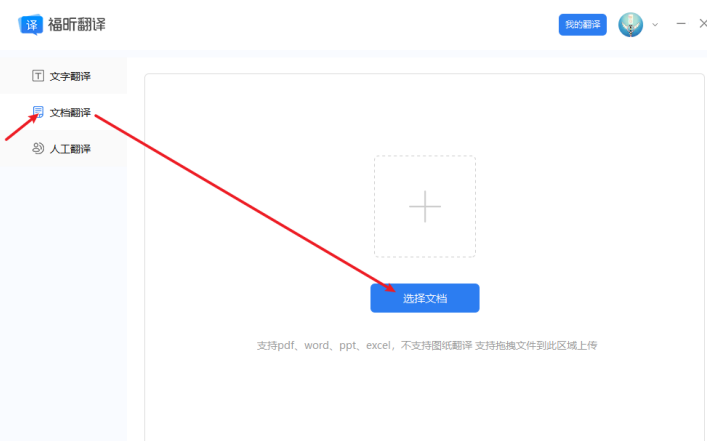Screen dimensions: 707x441
Task: Click the 福昕翻译 app logo icon
Action: tap(31, 24)
